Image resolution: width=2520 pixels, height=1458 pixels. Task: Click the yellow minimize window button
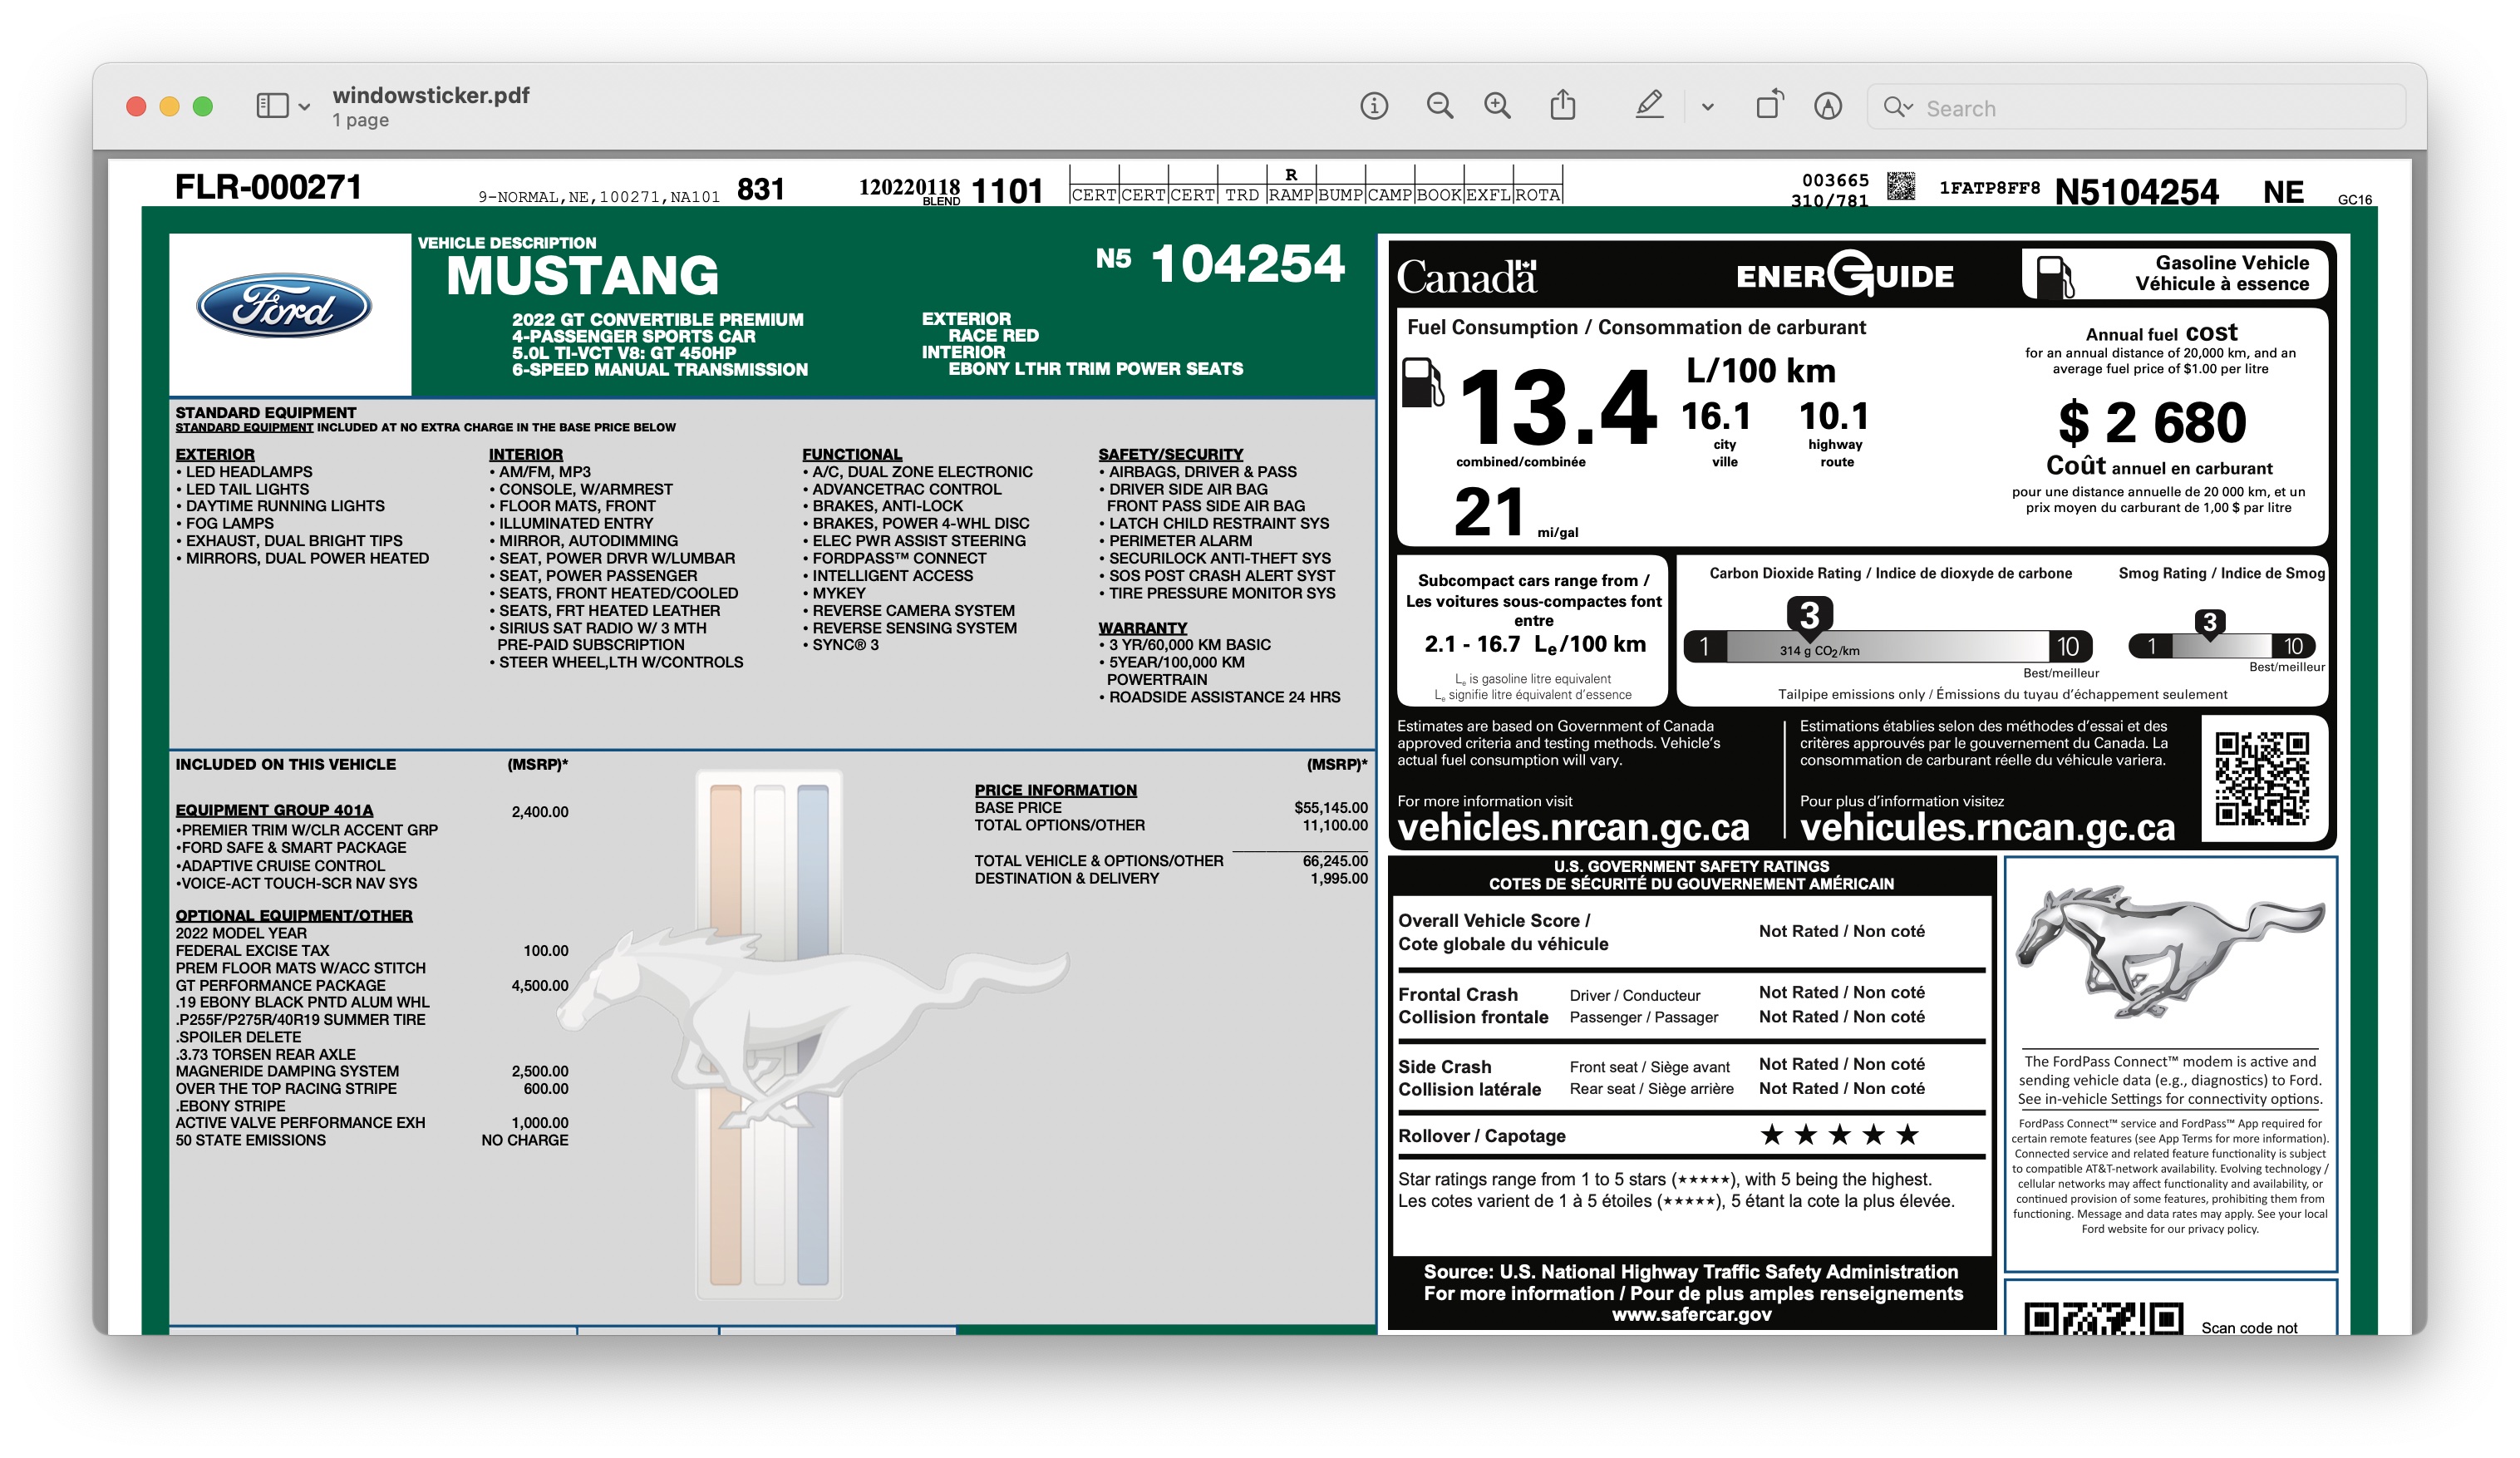170,106
